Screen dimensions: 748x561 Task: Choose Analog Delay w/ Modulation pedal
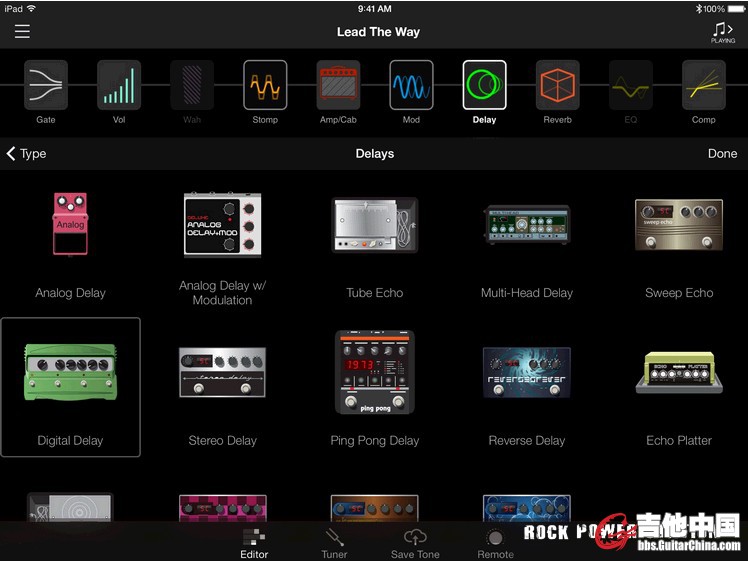[x=222, y=224]
